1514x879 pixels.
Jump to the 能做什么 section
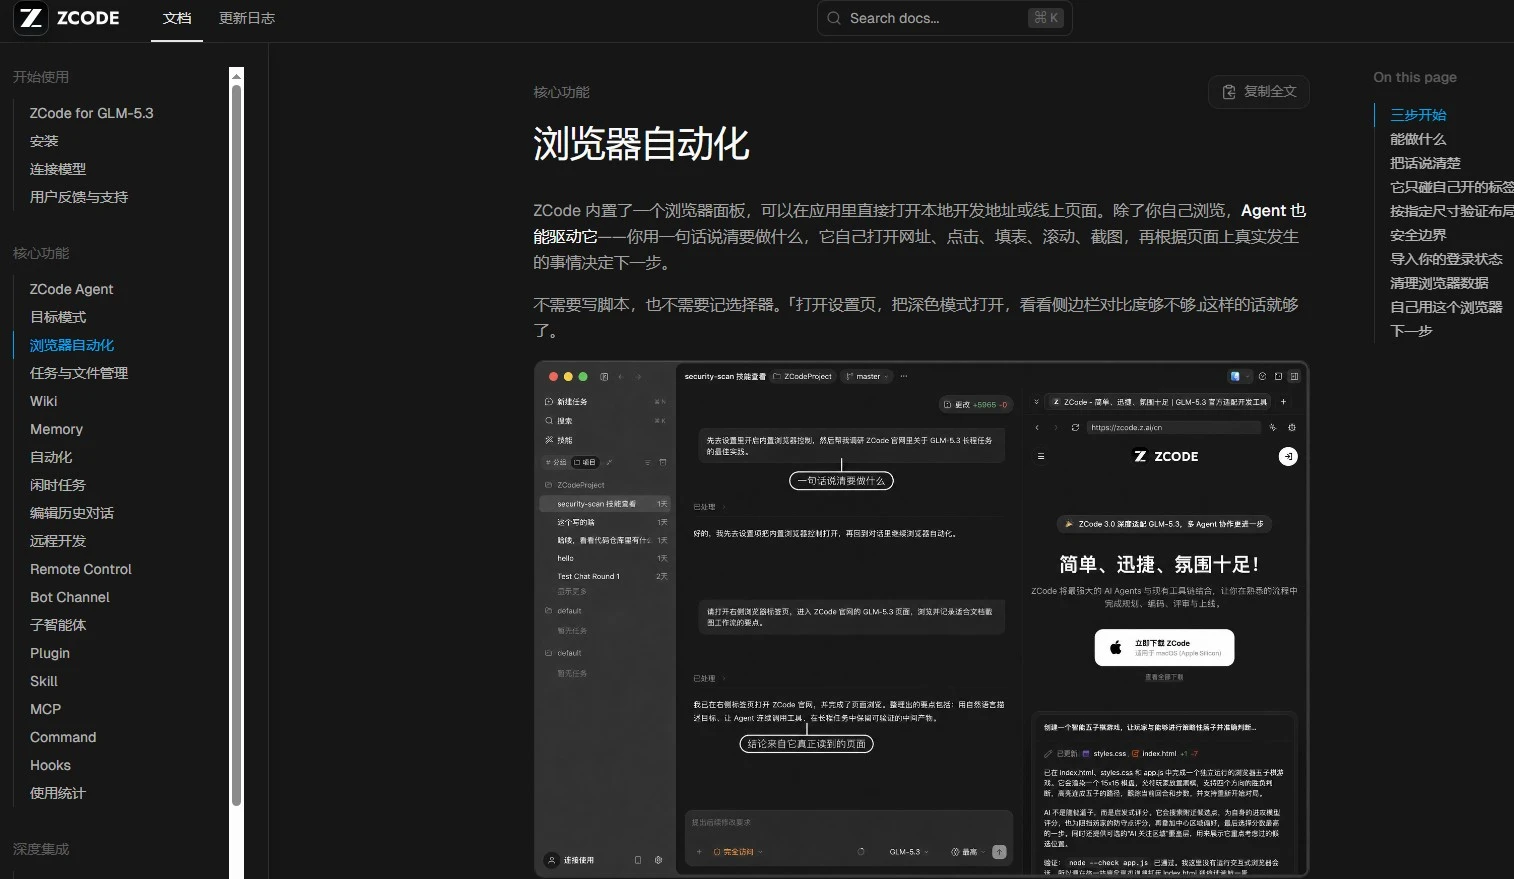pyautogui.click(x=1418, y=139)
